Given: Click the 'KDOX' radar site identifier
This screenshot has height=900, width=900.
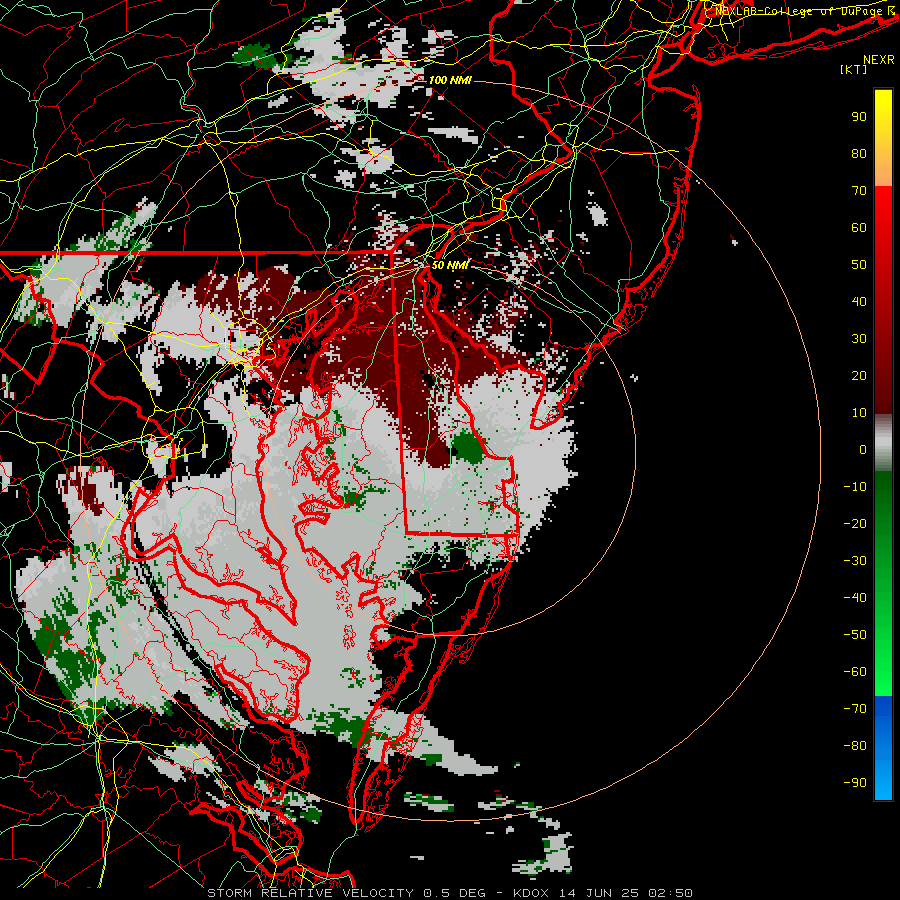Looking at the screenshot, I should pyautogui.click(x=530, y=893).
